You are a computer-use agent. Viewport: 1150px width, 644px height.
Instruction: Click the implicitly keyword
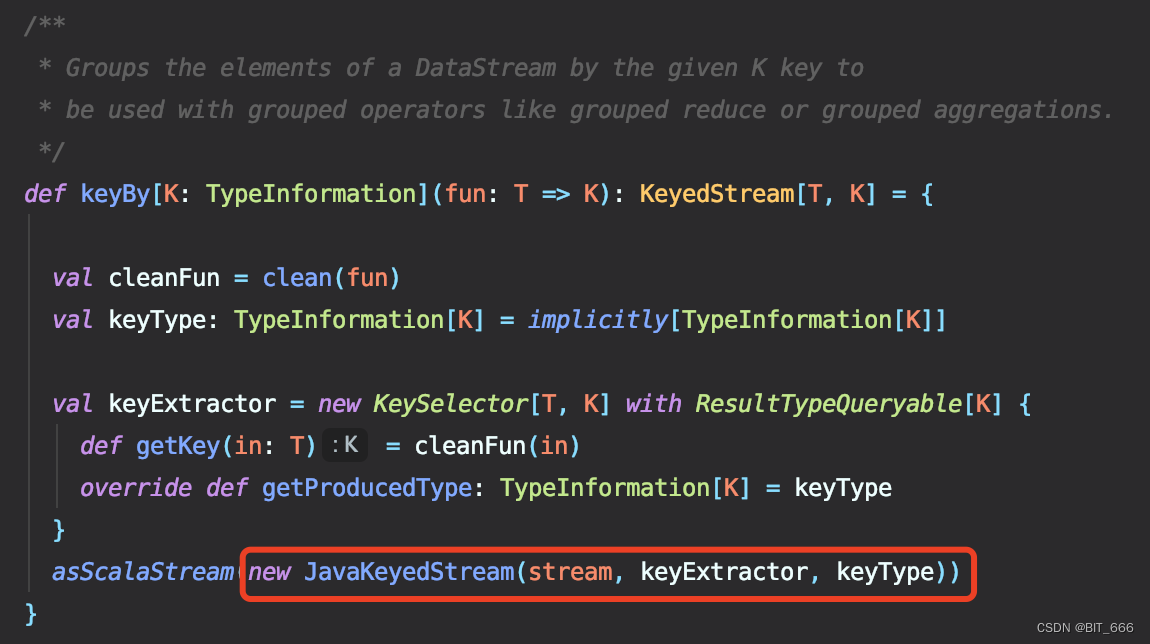597,319
